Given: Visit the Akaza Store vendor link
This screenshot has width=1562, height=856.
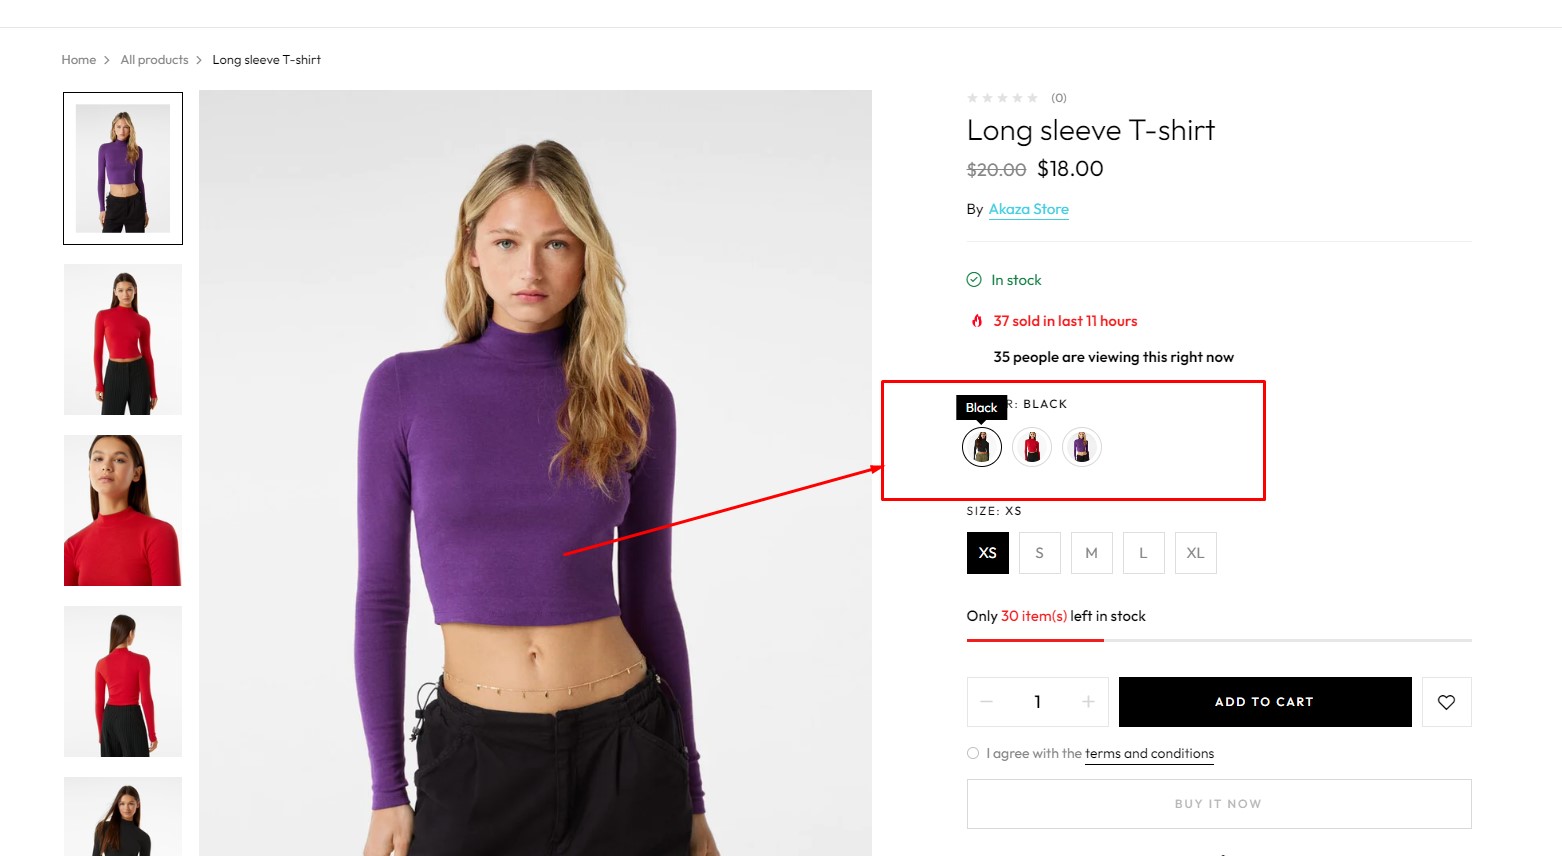Looking at the screenshot, I should coord(1028,209).
